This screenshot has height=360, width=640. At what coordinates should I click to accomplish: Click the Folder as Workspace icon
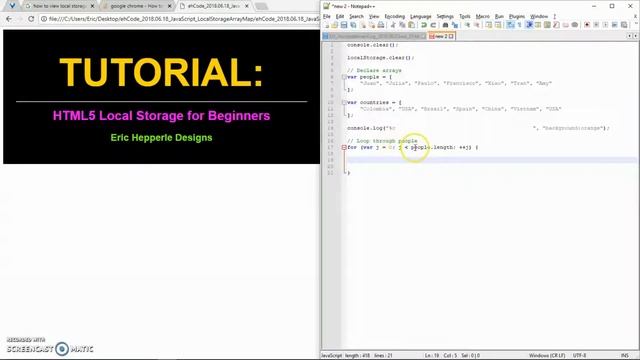565,25
